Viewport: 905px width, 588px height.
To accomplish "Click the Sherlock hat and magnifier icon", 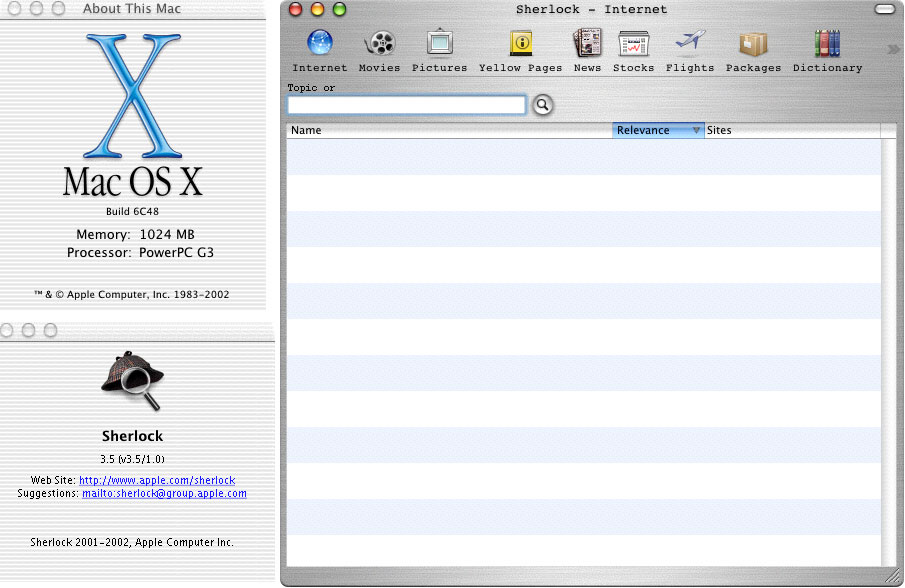I will point(133,380).
